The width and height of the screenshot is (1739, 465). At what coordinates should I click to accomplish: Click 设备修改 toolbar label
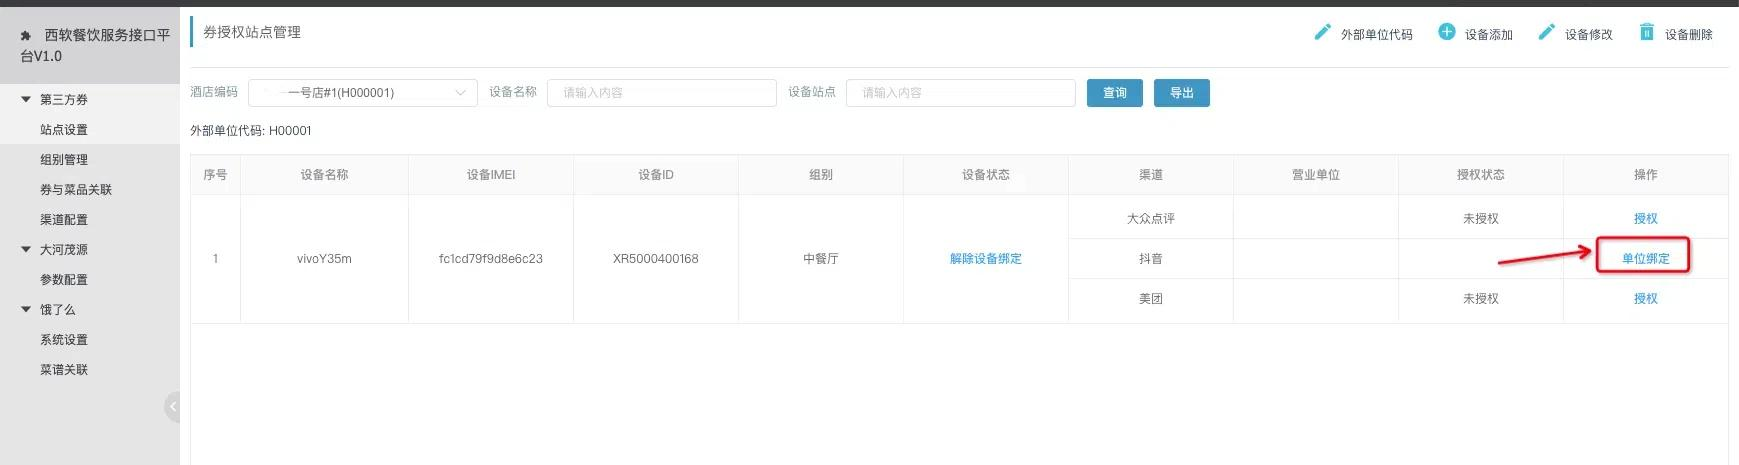[x=1589, y=34]
